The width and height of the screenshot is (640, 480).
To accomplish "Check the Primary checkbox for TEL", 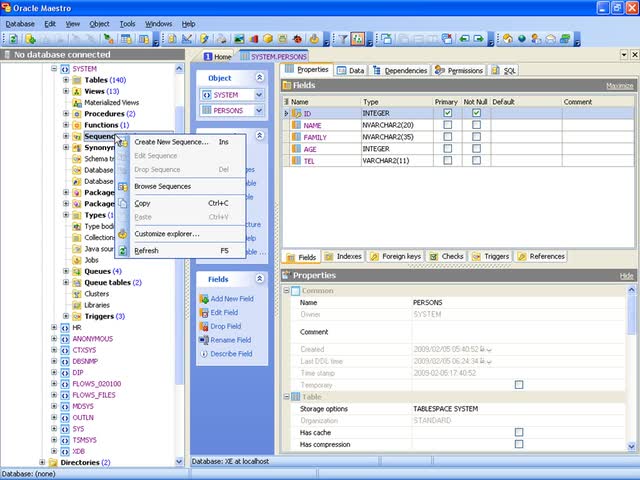I will click(447, 160).
